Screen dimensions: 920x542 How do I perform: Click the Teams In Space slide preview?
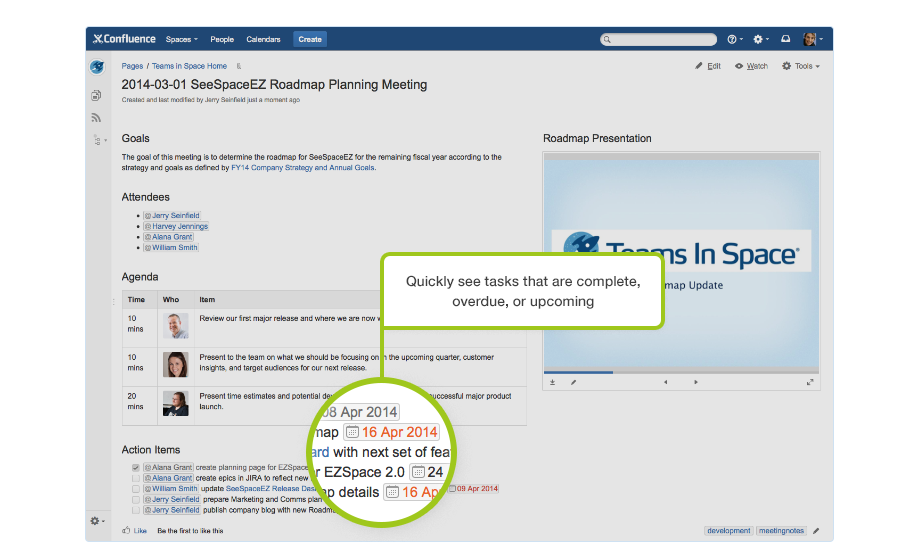[681, 264]
